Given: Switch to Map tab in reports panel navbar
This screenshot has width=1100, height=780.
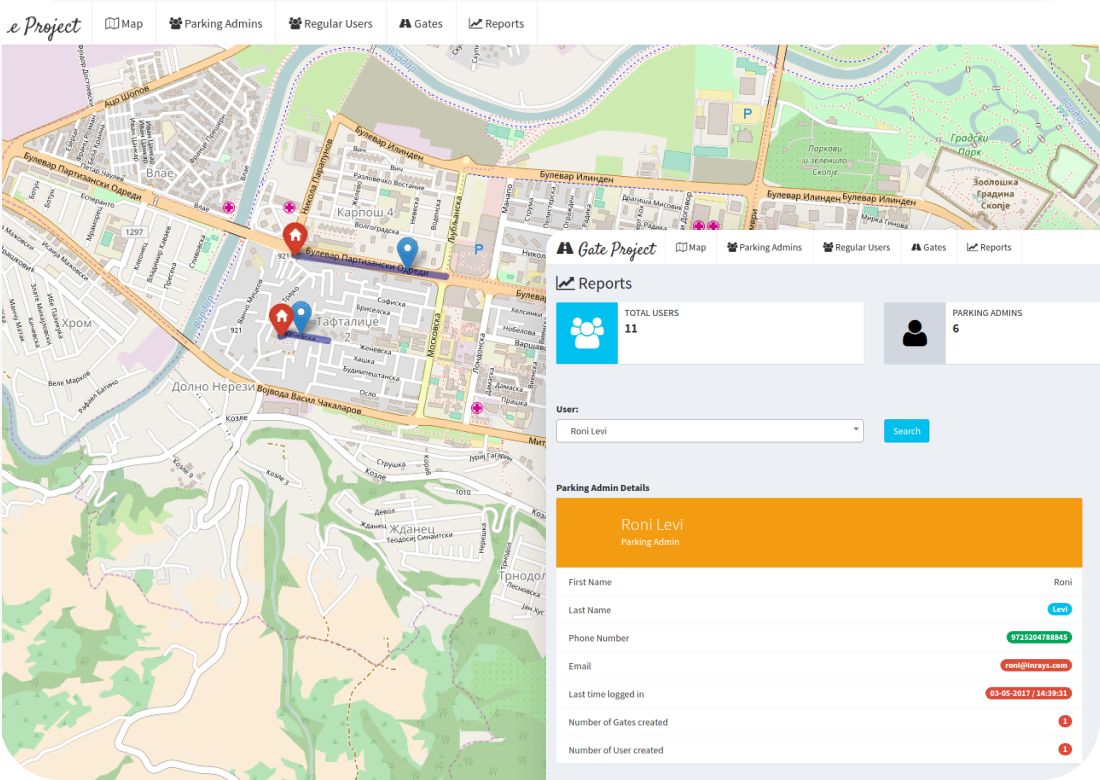Looking at the screenshot, I should (x=691, y=247).
